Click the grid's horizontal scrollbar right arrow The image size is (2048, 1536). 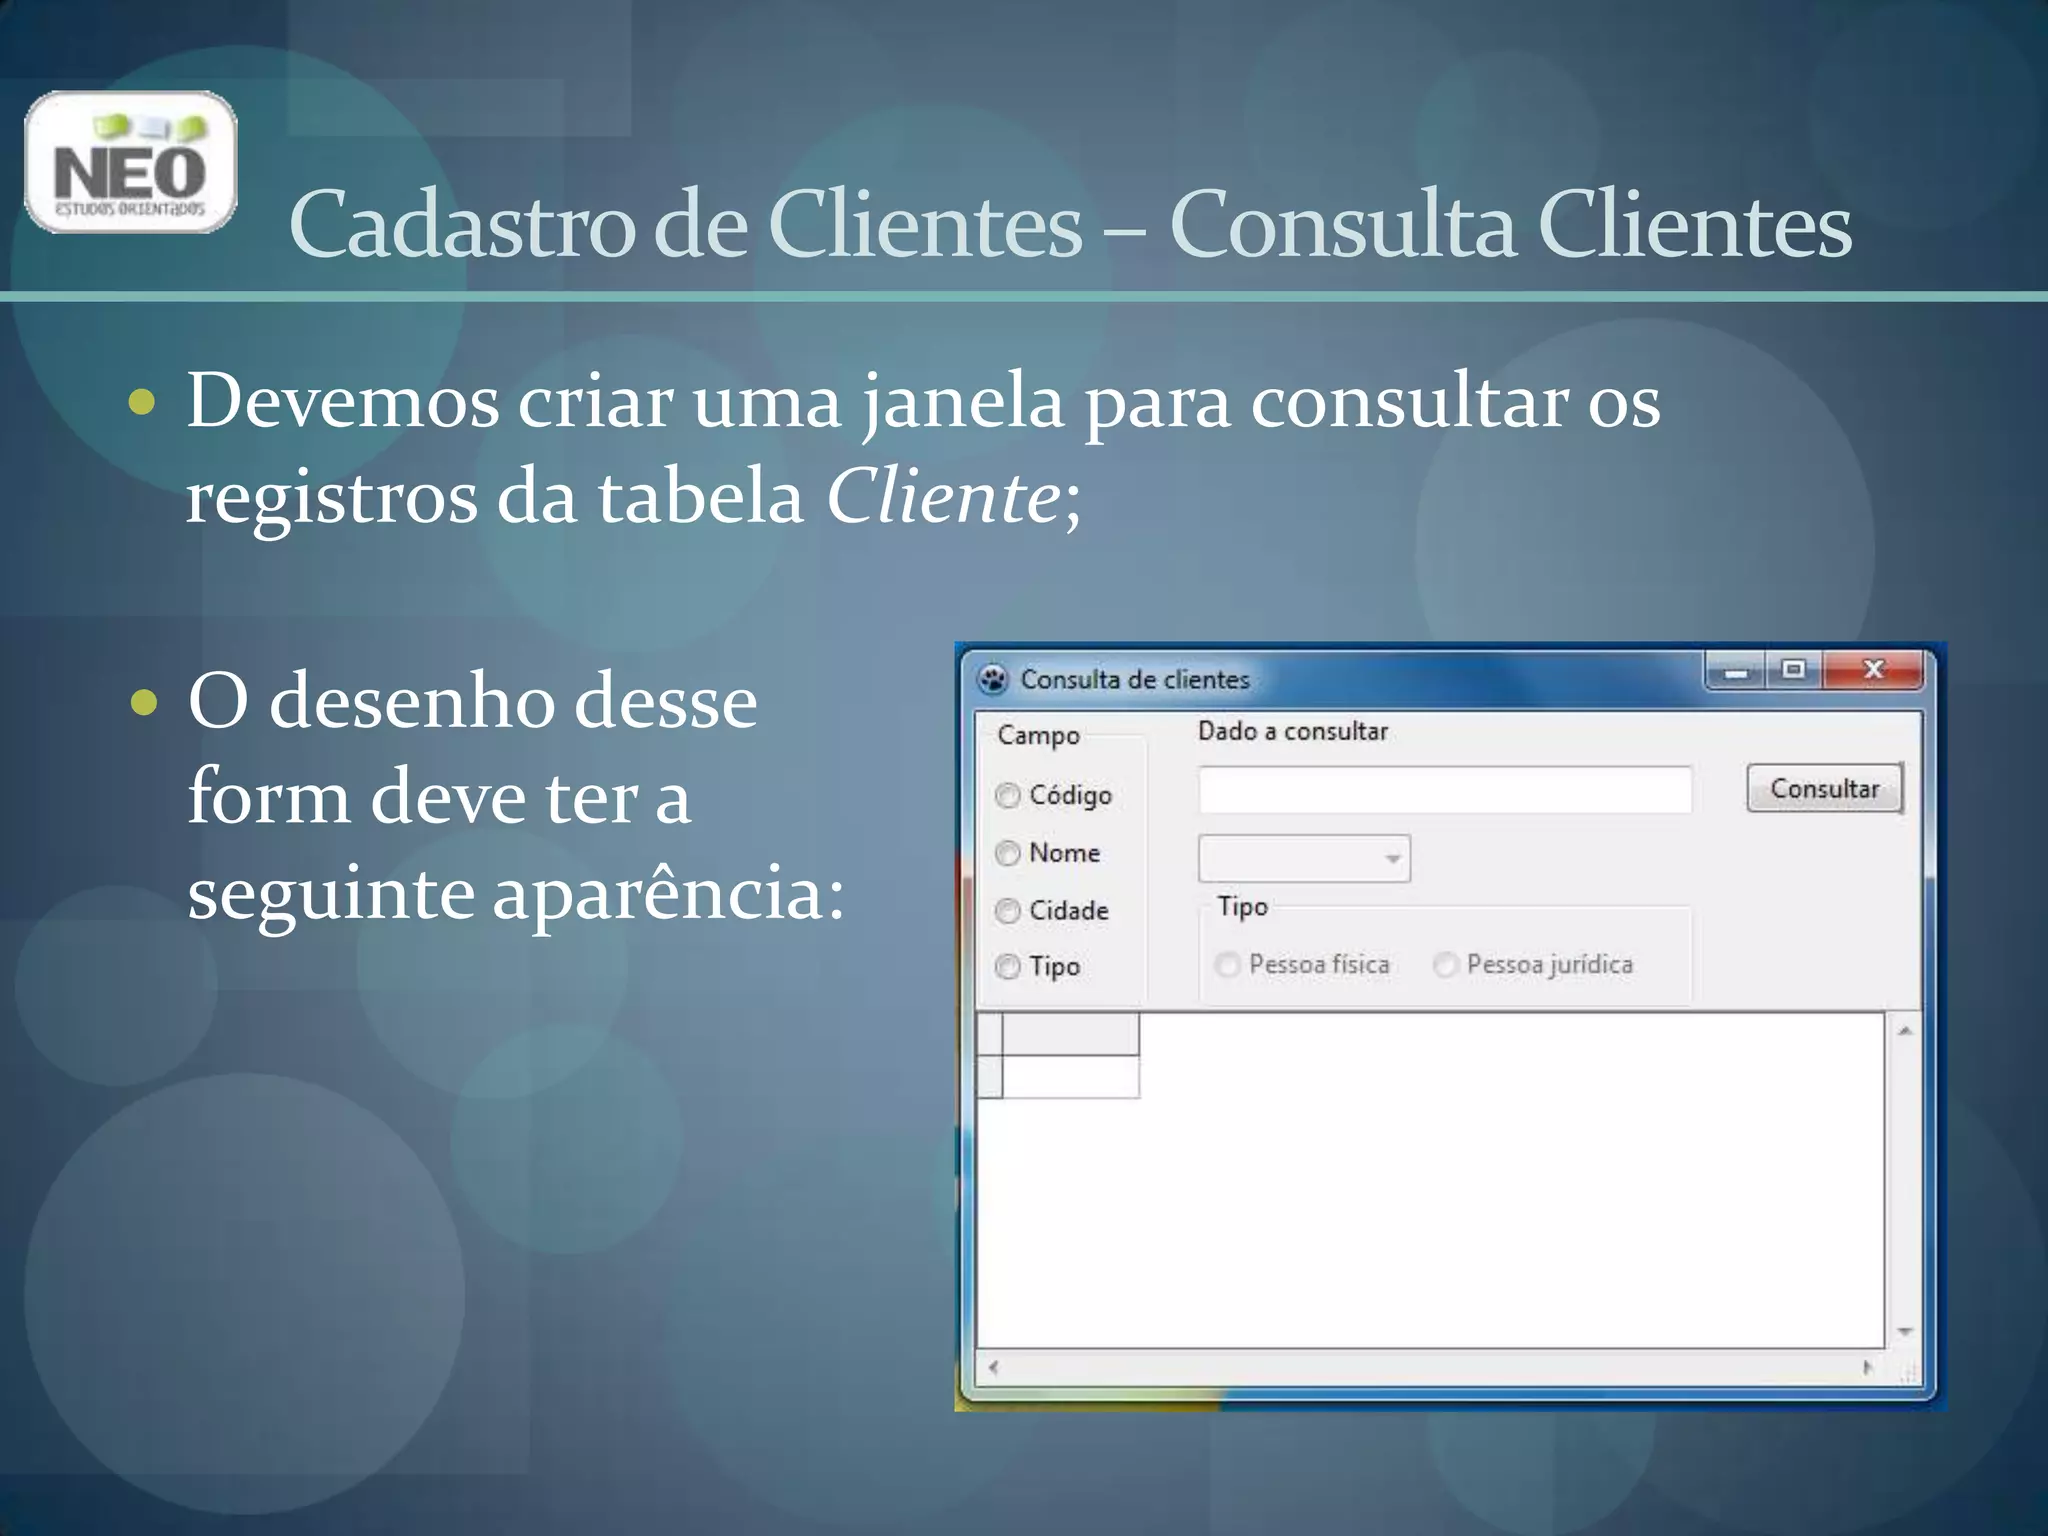pos(1867,1367)
